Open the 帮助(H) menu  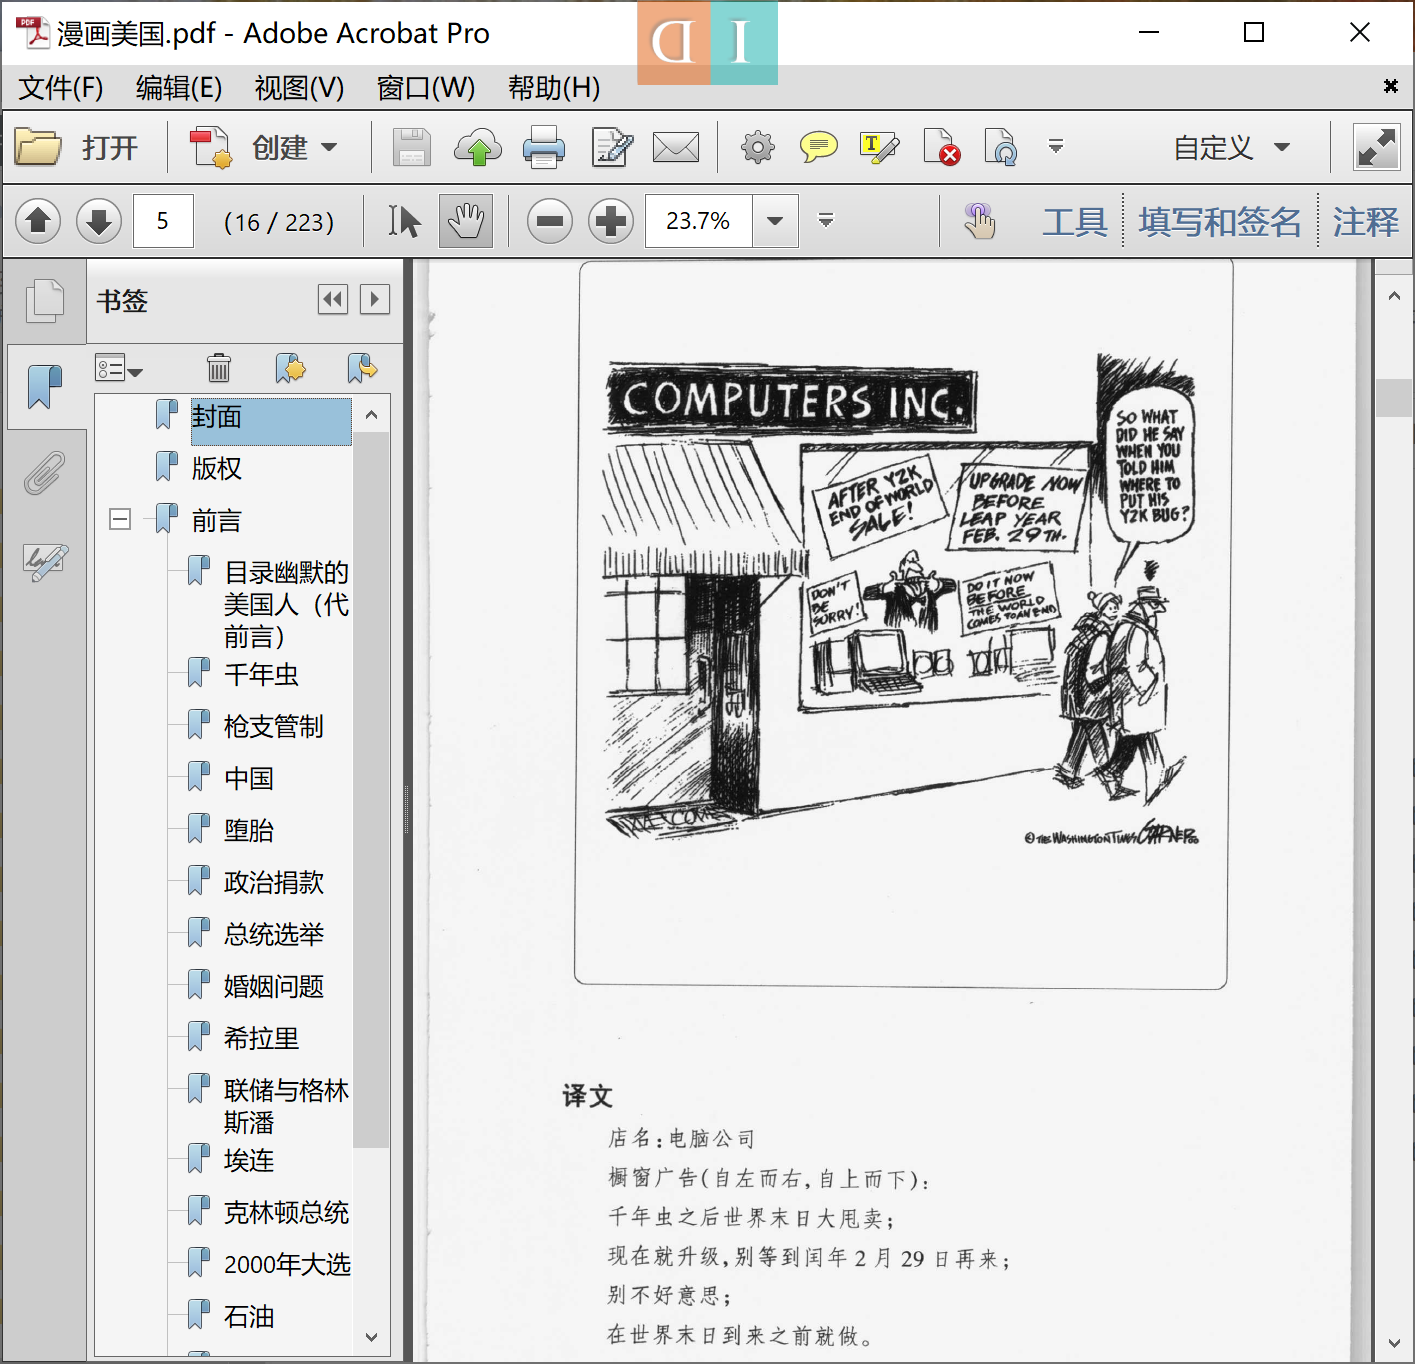(x=554, y=88)
